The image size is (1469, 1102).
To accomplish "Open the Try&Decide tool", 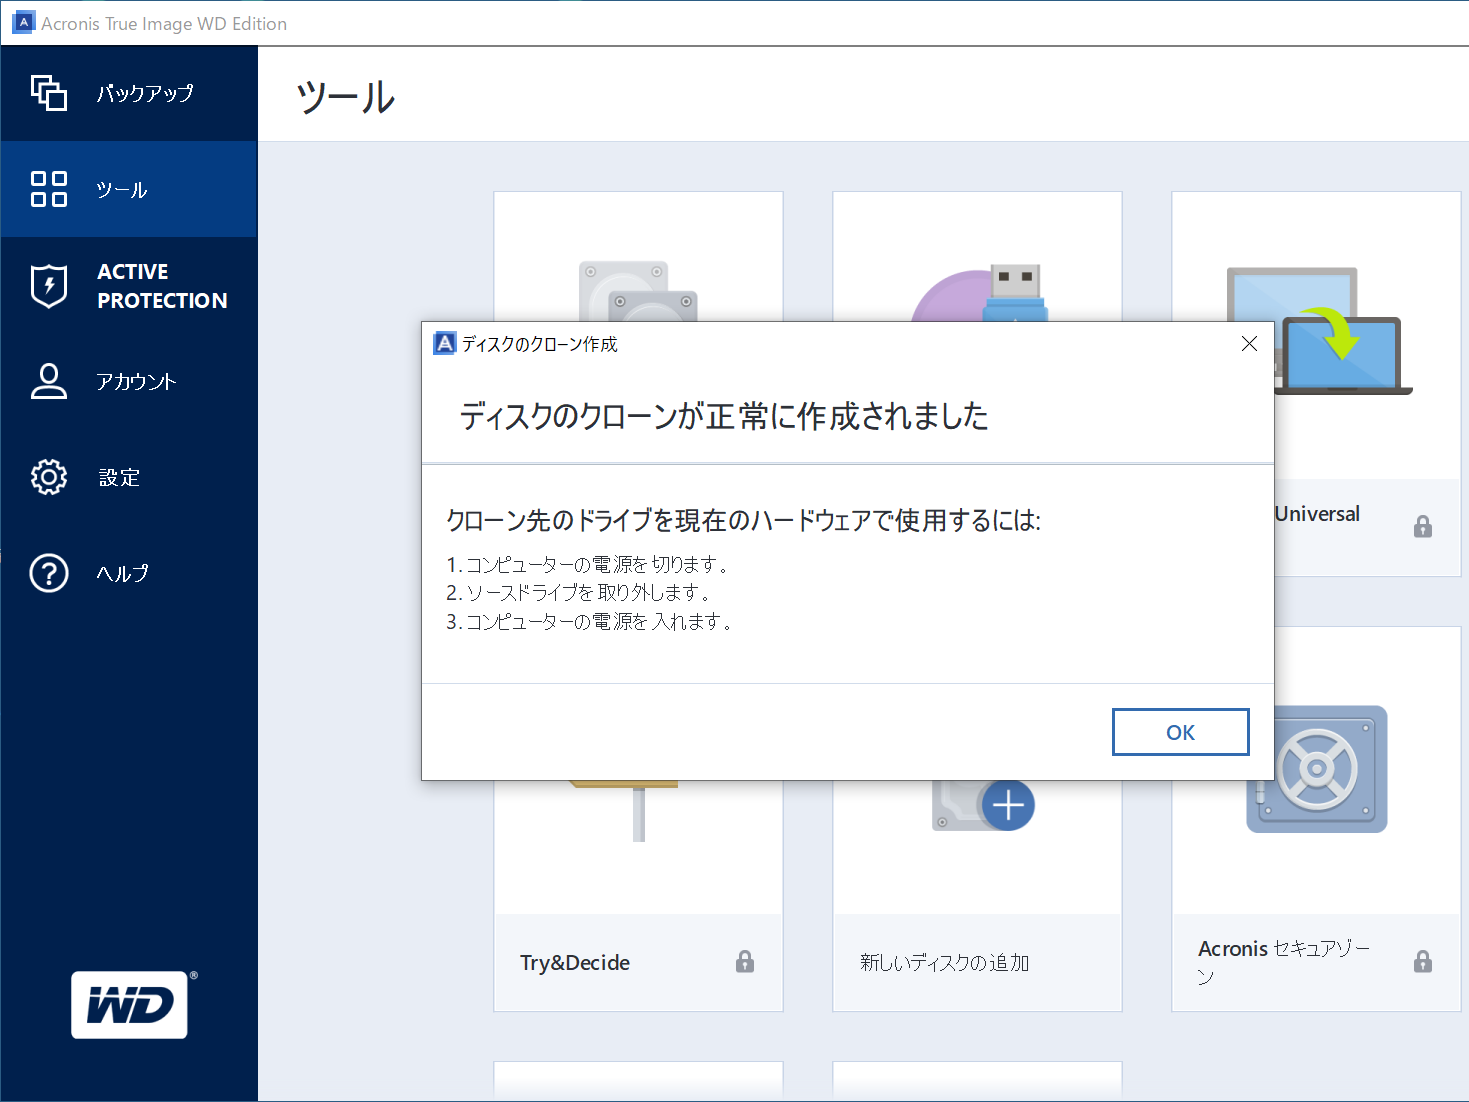I will [573, 961].
